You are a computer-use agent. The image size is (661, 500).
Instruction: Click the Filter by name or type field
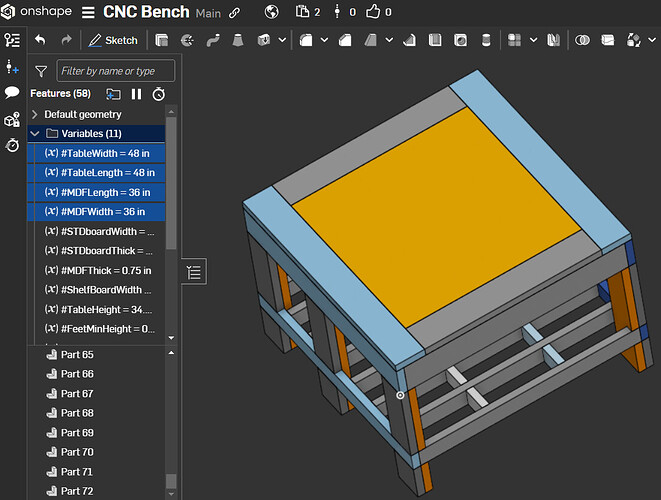tap(116, 70)
